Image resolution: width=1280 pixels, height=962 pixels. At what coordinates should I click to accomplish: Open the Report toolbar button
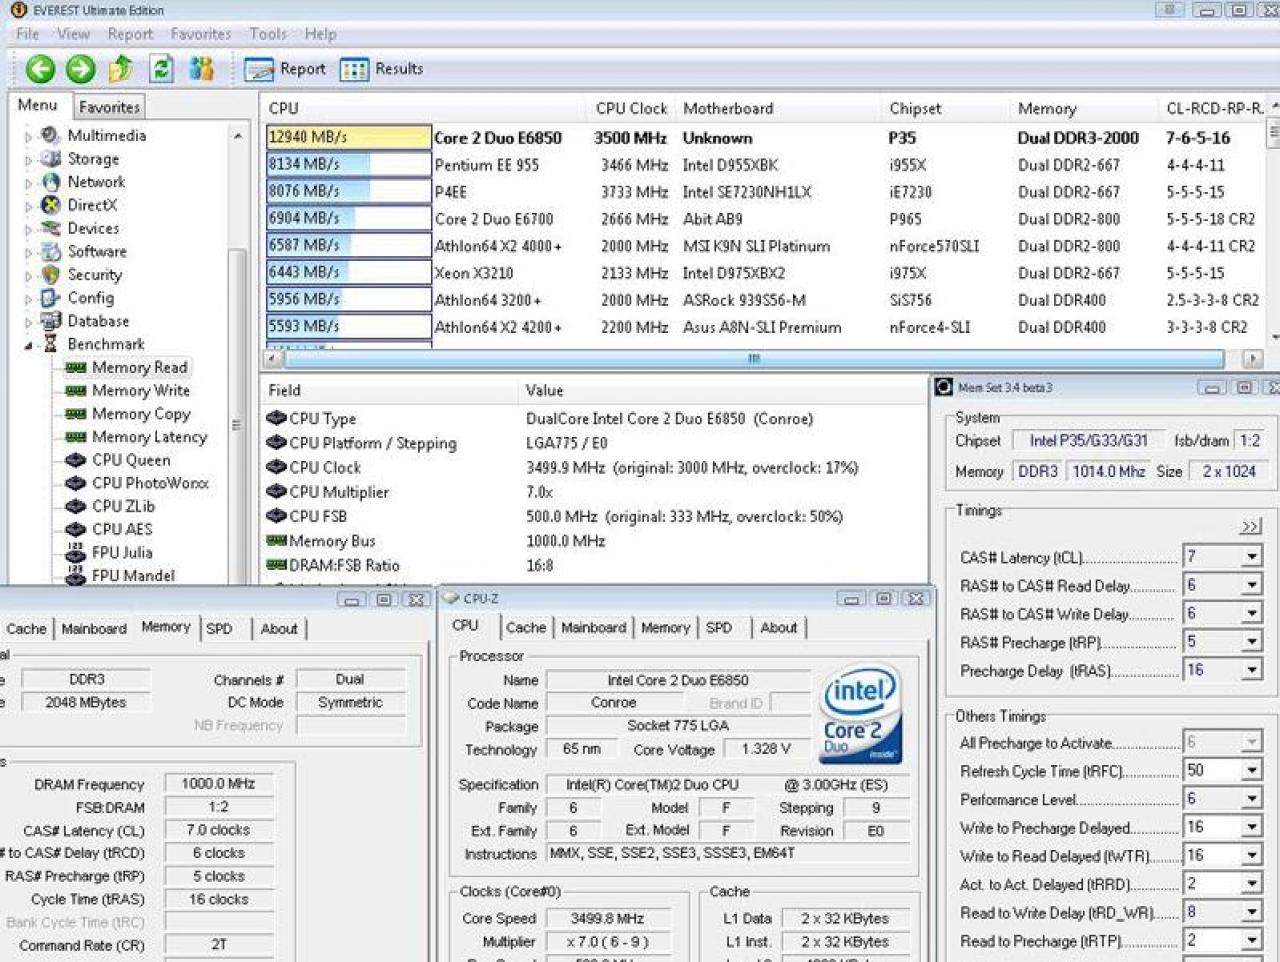(x=285, y=69)
